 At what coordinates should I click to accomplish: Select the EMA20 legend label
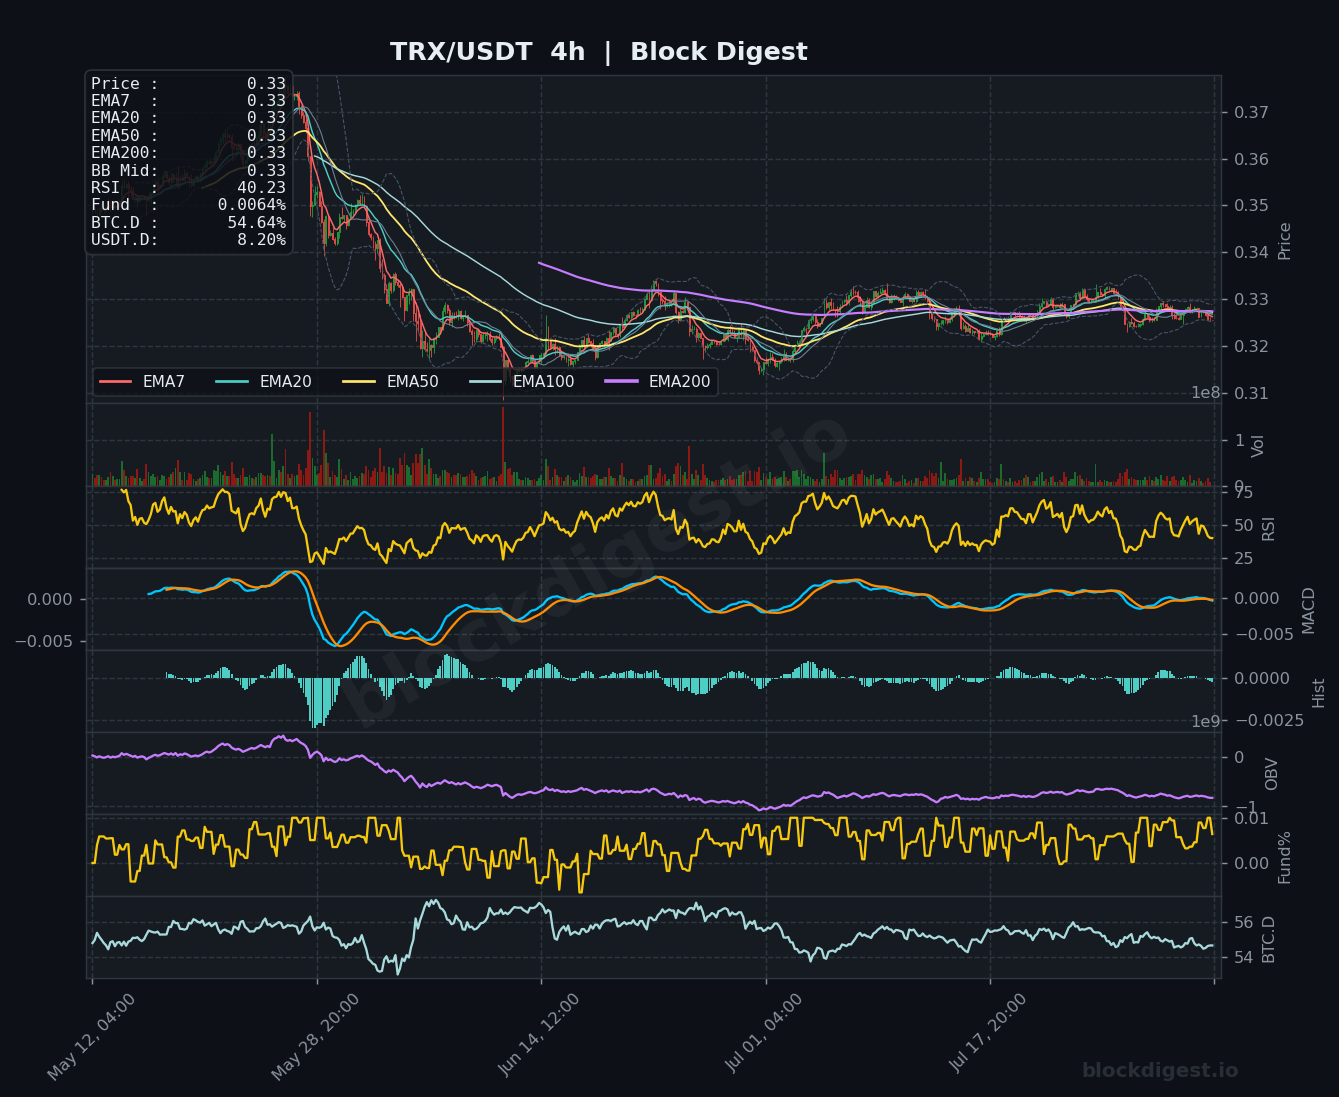coord(286,382)
